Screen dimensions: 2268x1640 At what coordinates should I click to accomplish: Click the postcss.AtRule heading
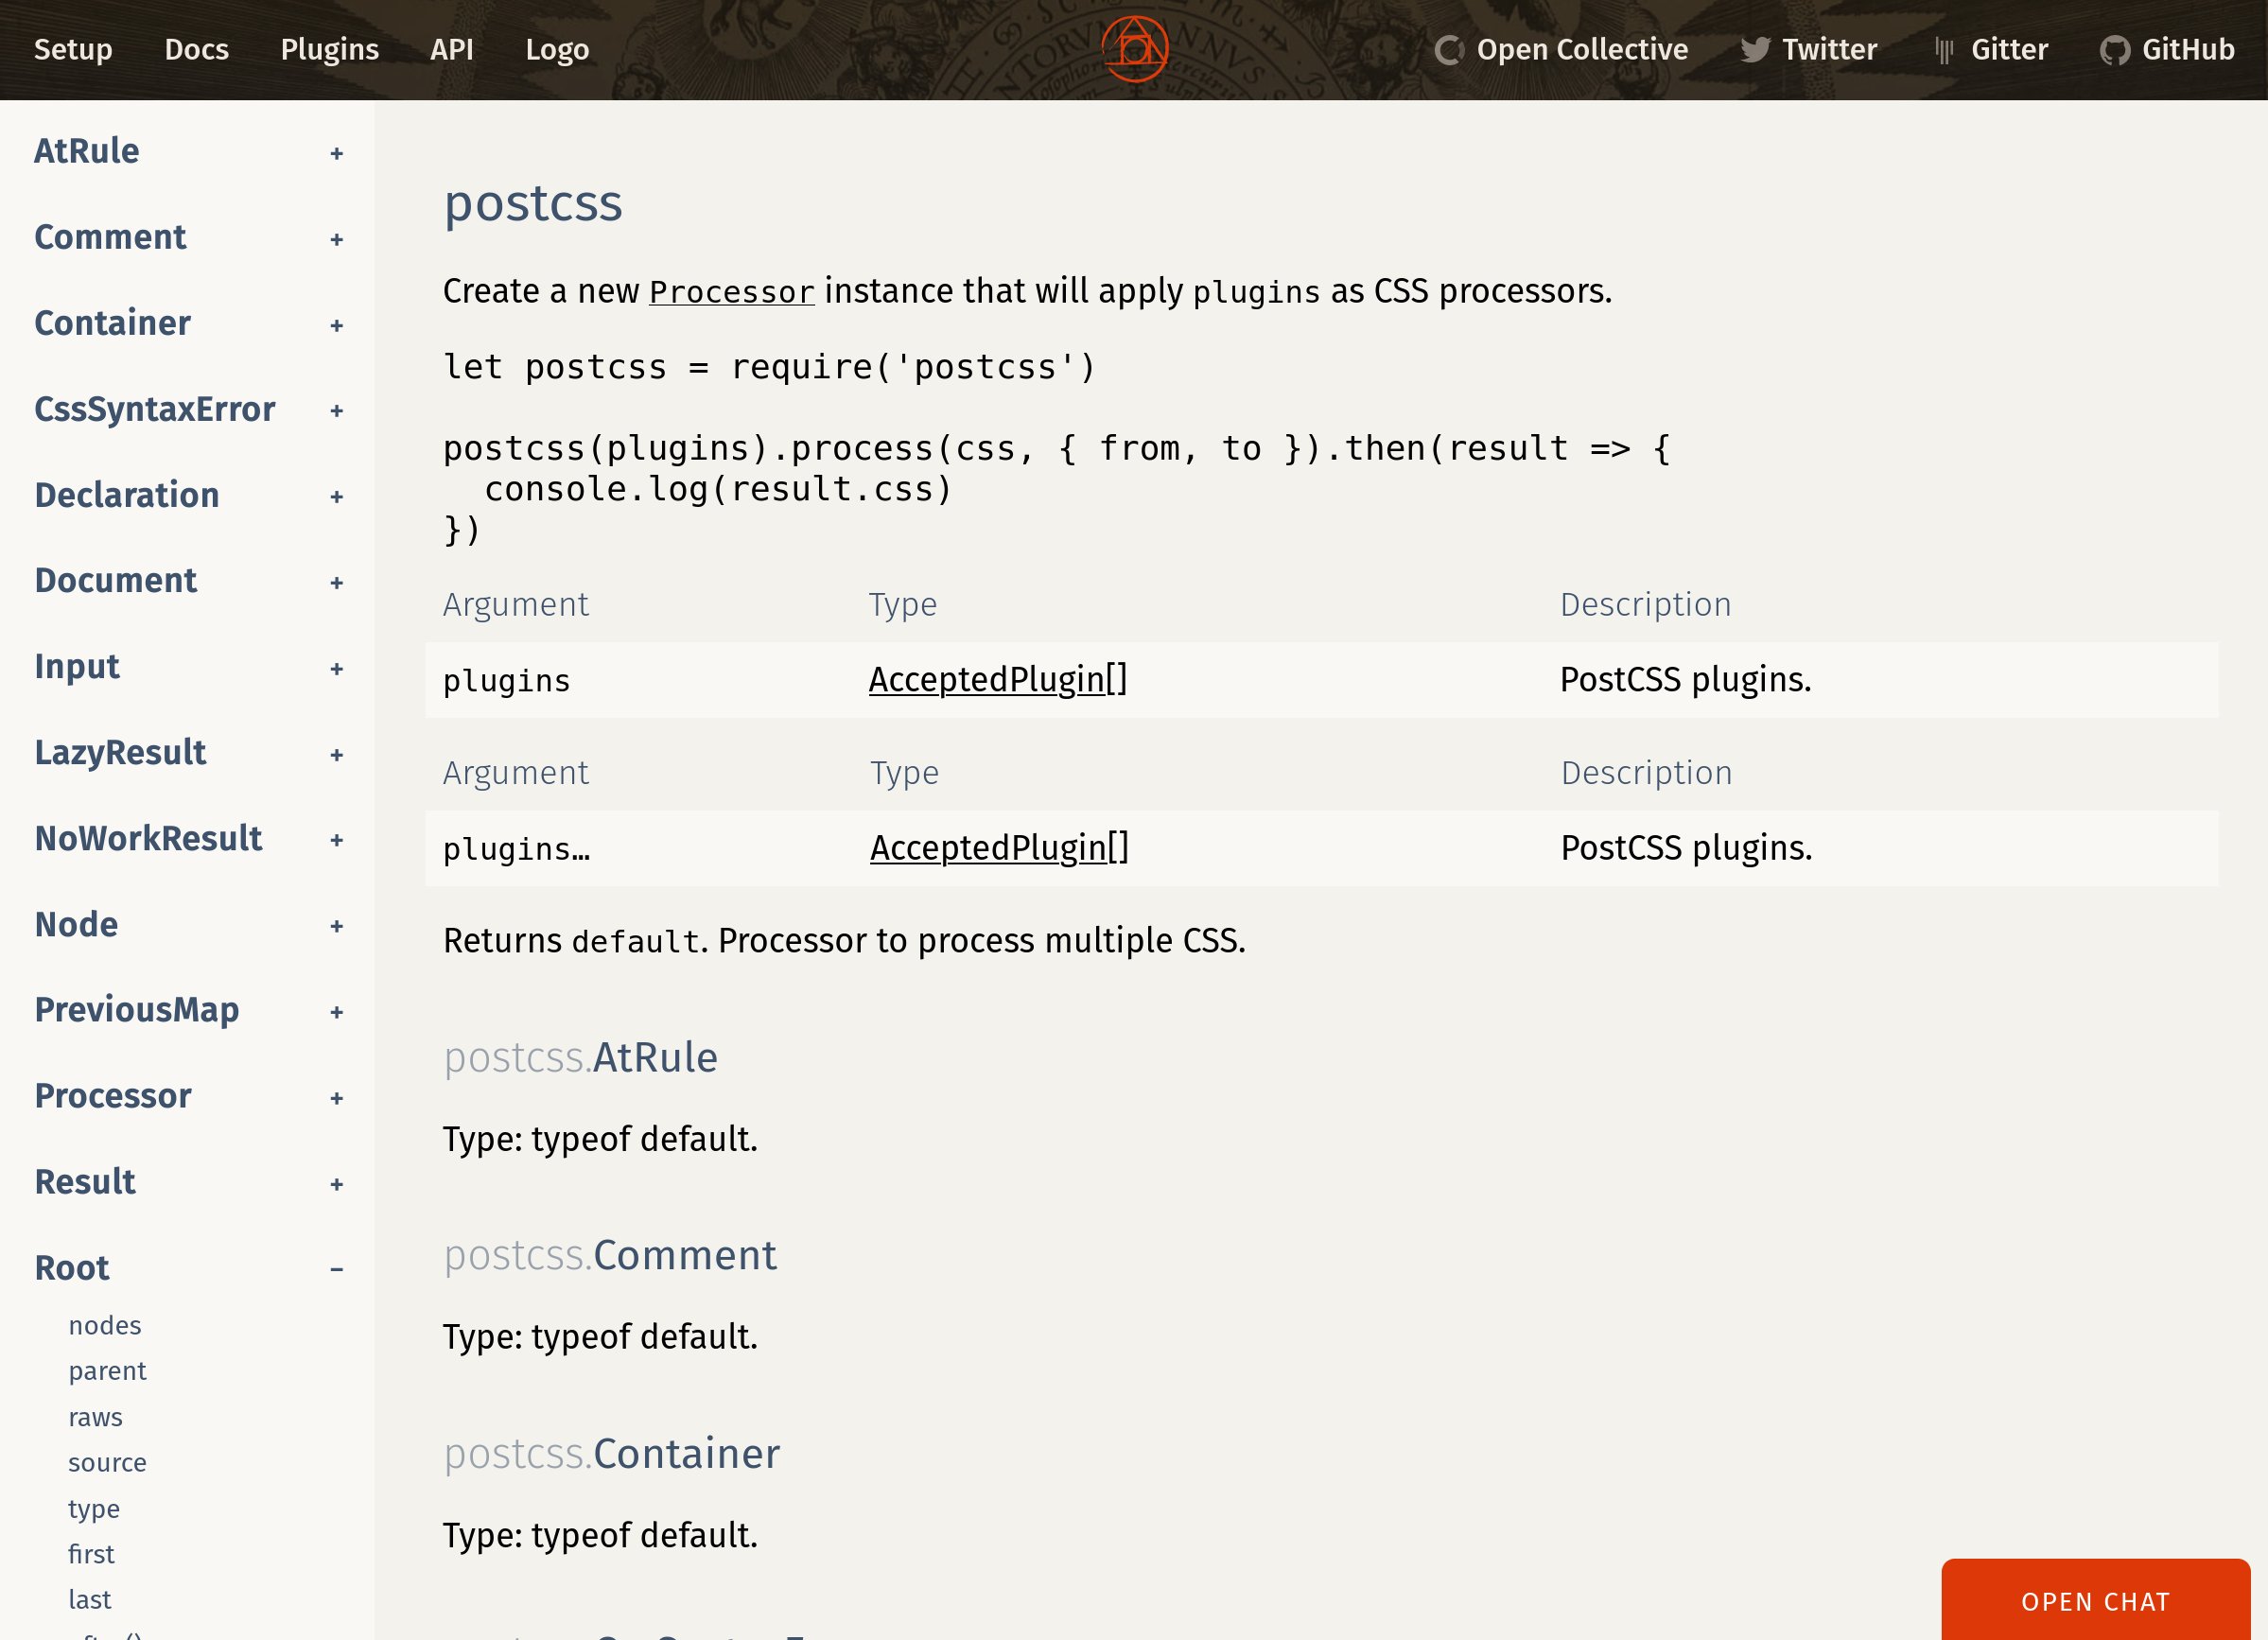[581, 1058]
